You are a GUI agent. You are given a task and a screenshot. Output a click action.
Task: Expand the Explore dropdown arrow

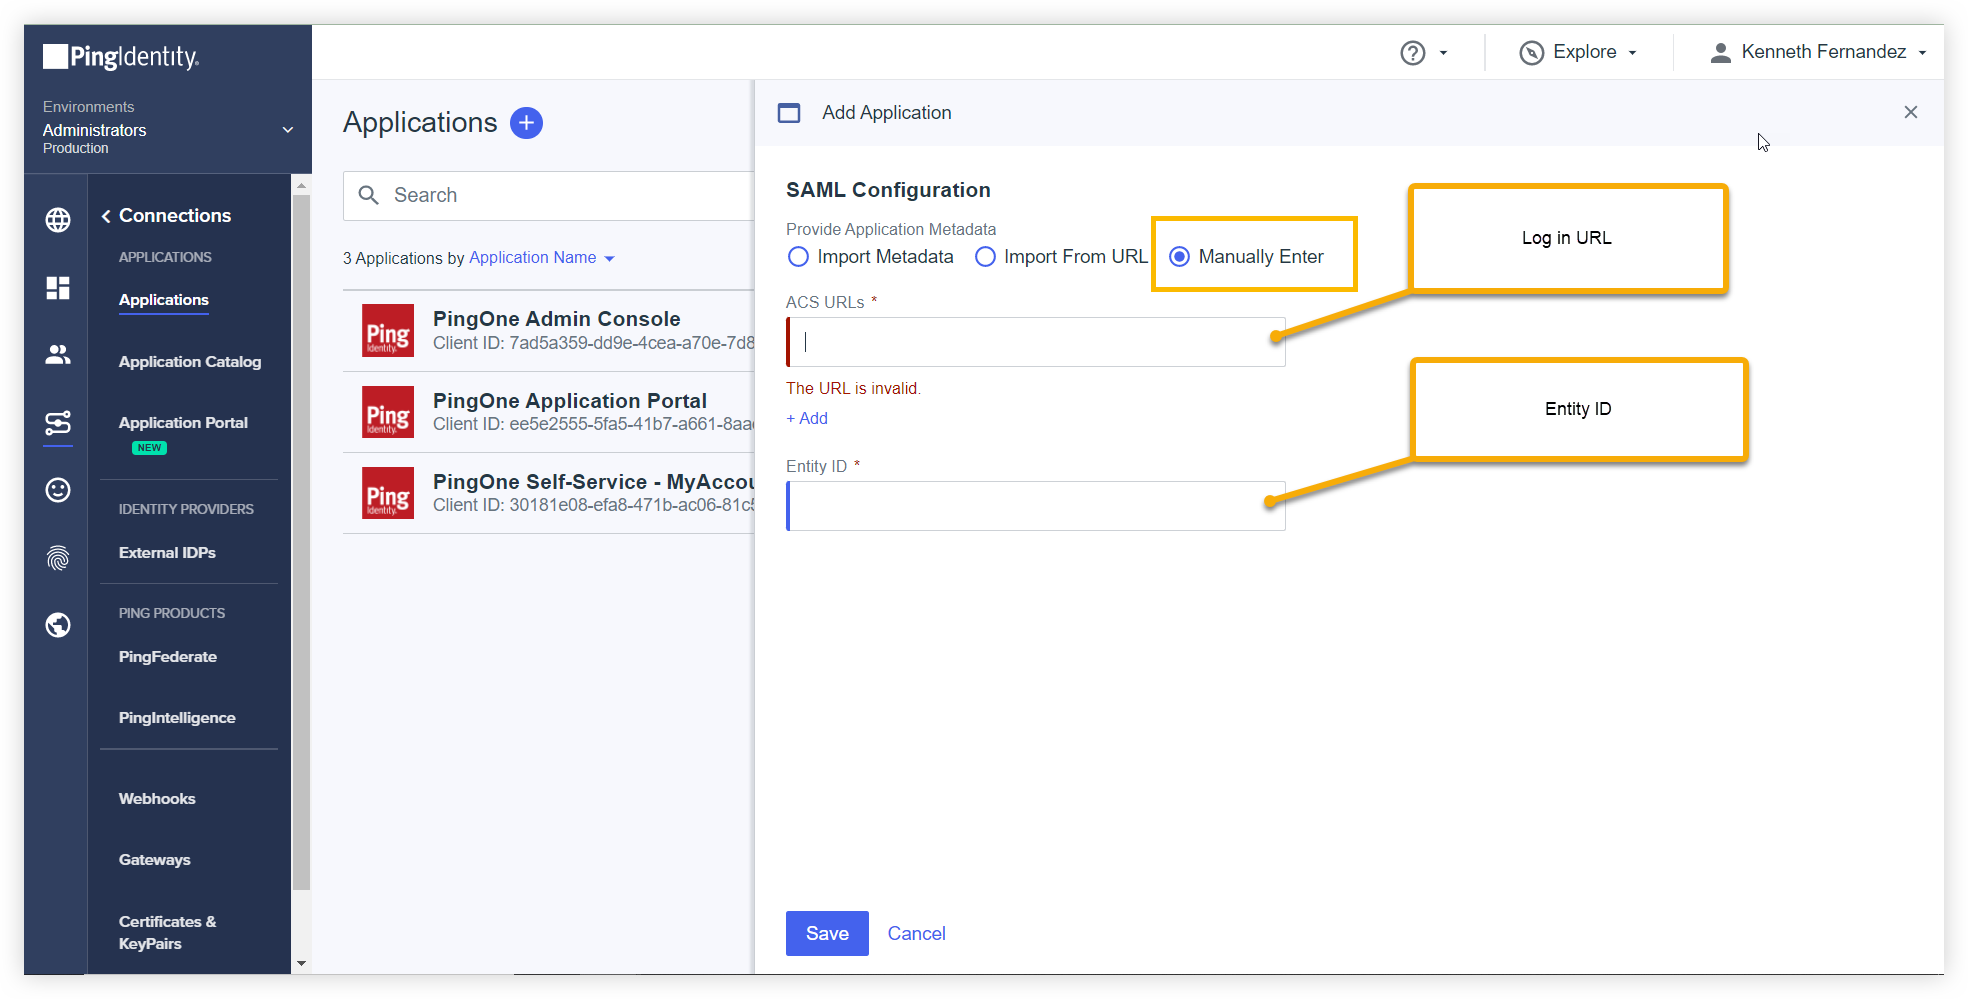(1632, 53)
